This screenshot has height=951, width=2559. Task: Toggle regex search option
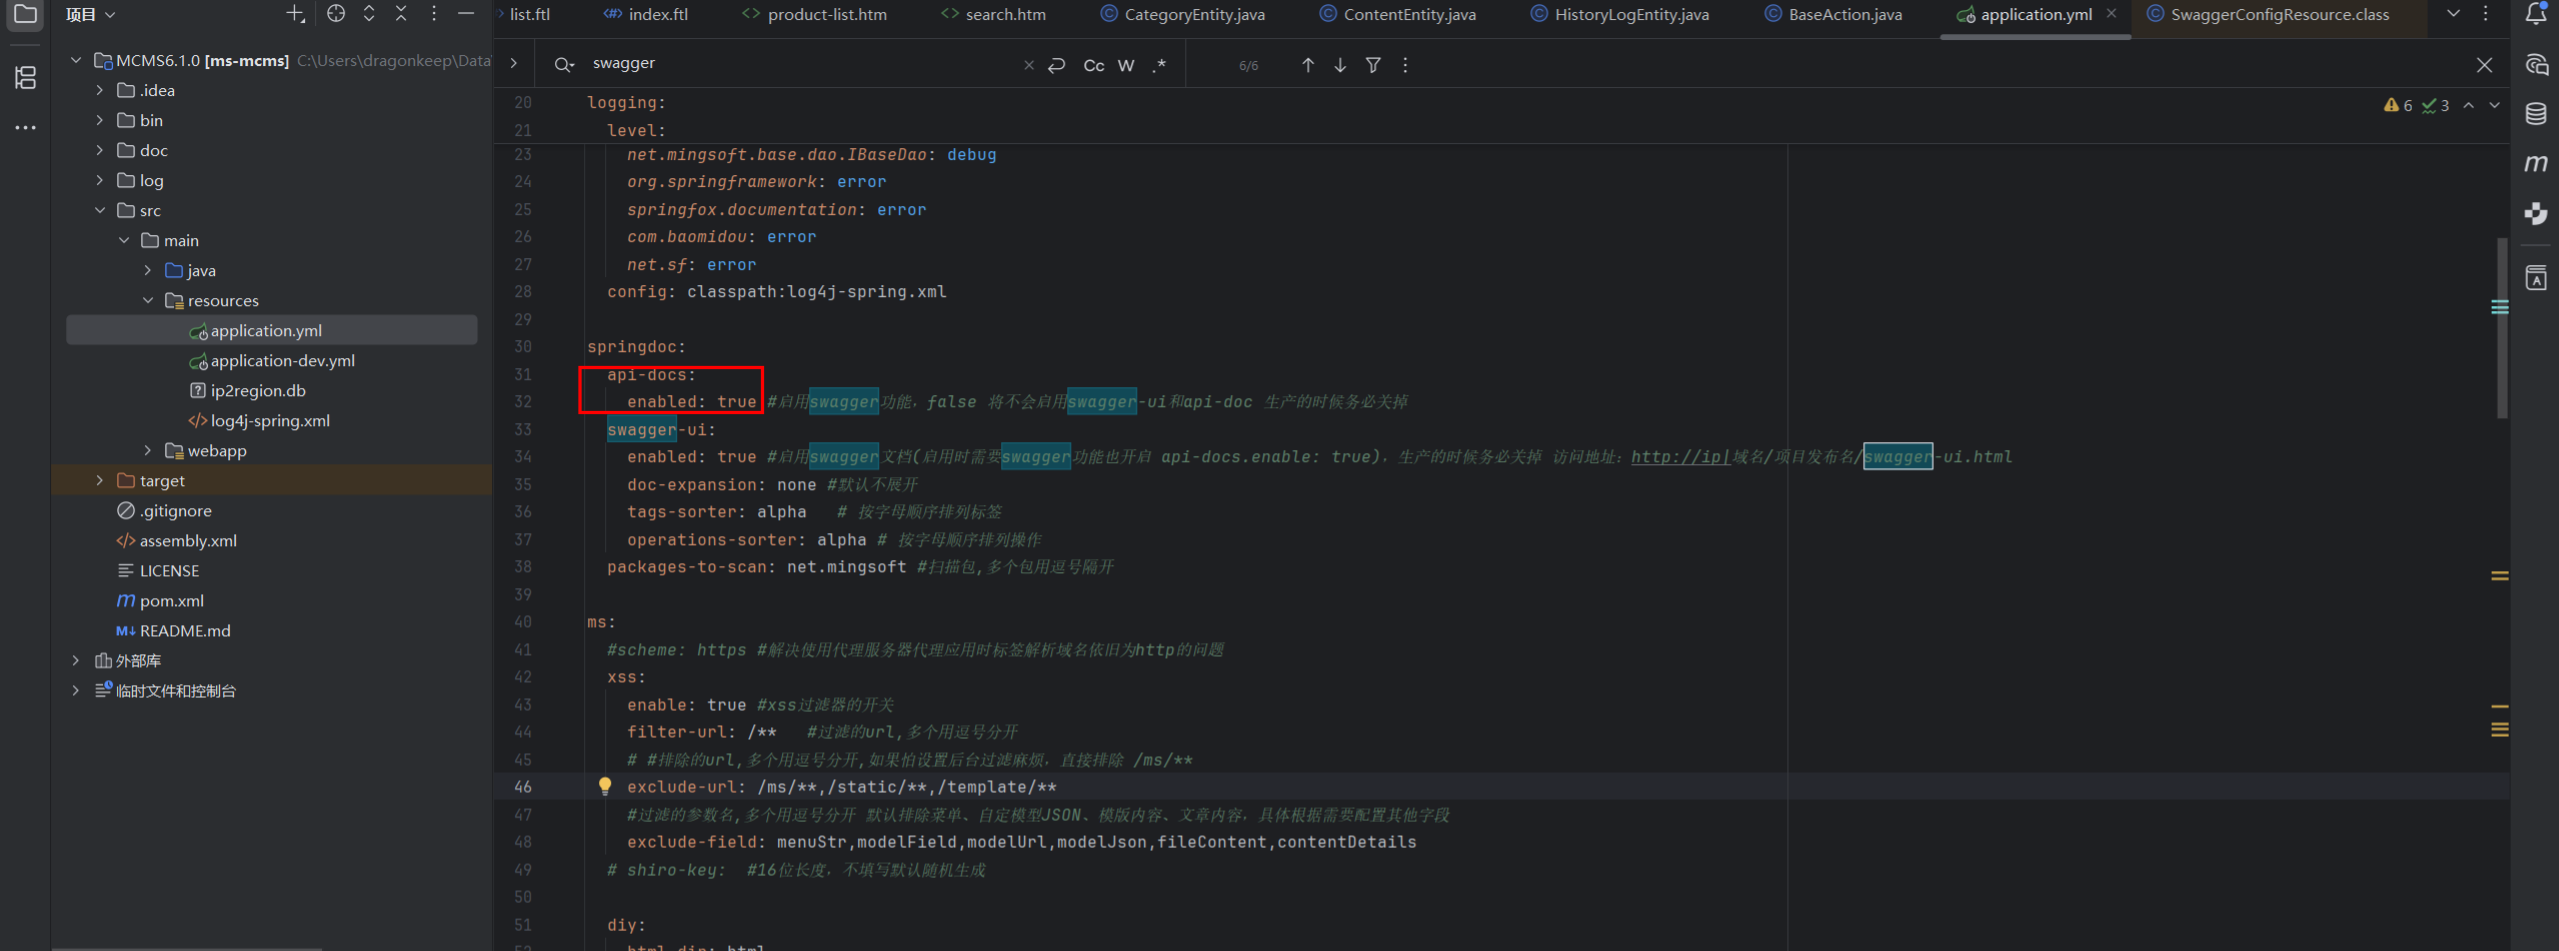(x=1159, y=65)
